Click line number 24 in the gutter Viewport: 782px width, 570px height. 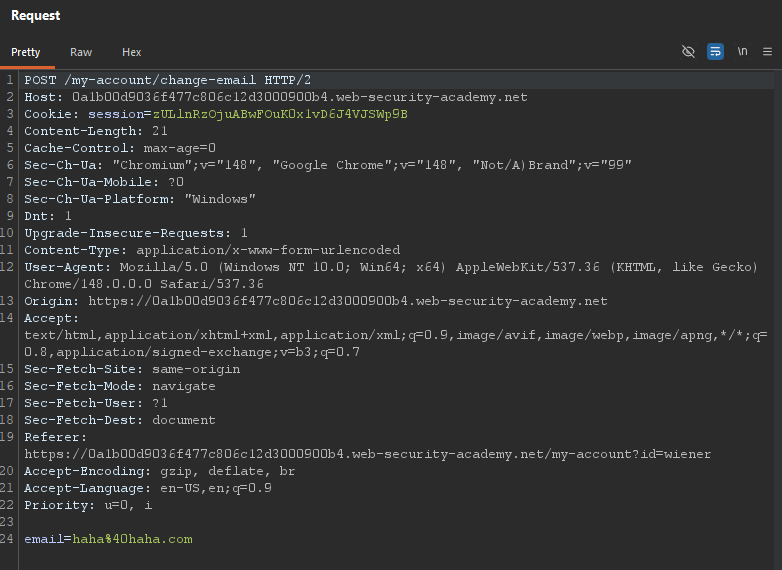click(x=7, y=539)
